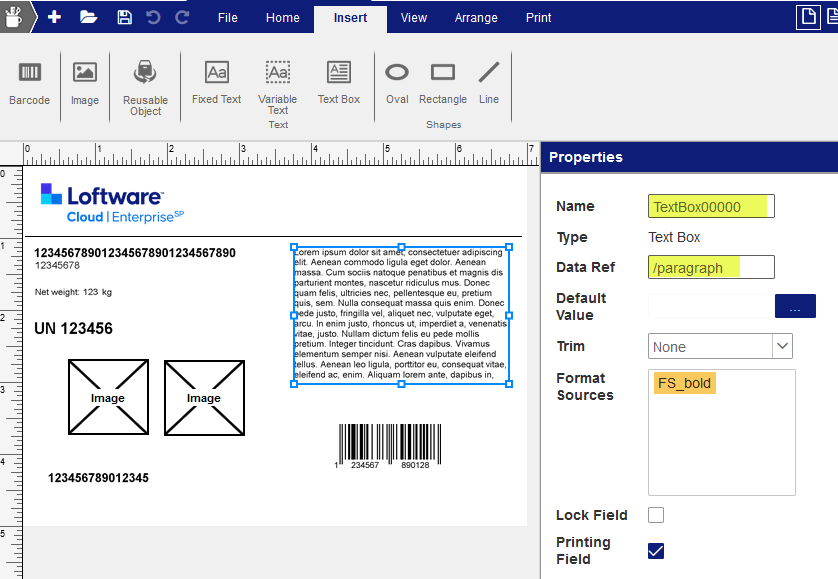Switch to the Arrange tab

(476, 17)
